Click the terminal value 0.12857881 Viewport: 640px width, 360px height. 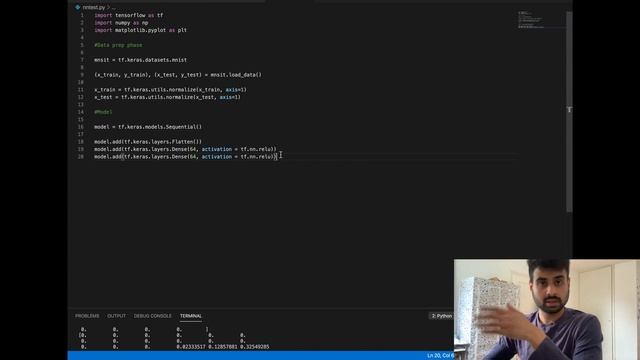(x=223, y=347)
